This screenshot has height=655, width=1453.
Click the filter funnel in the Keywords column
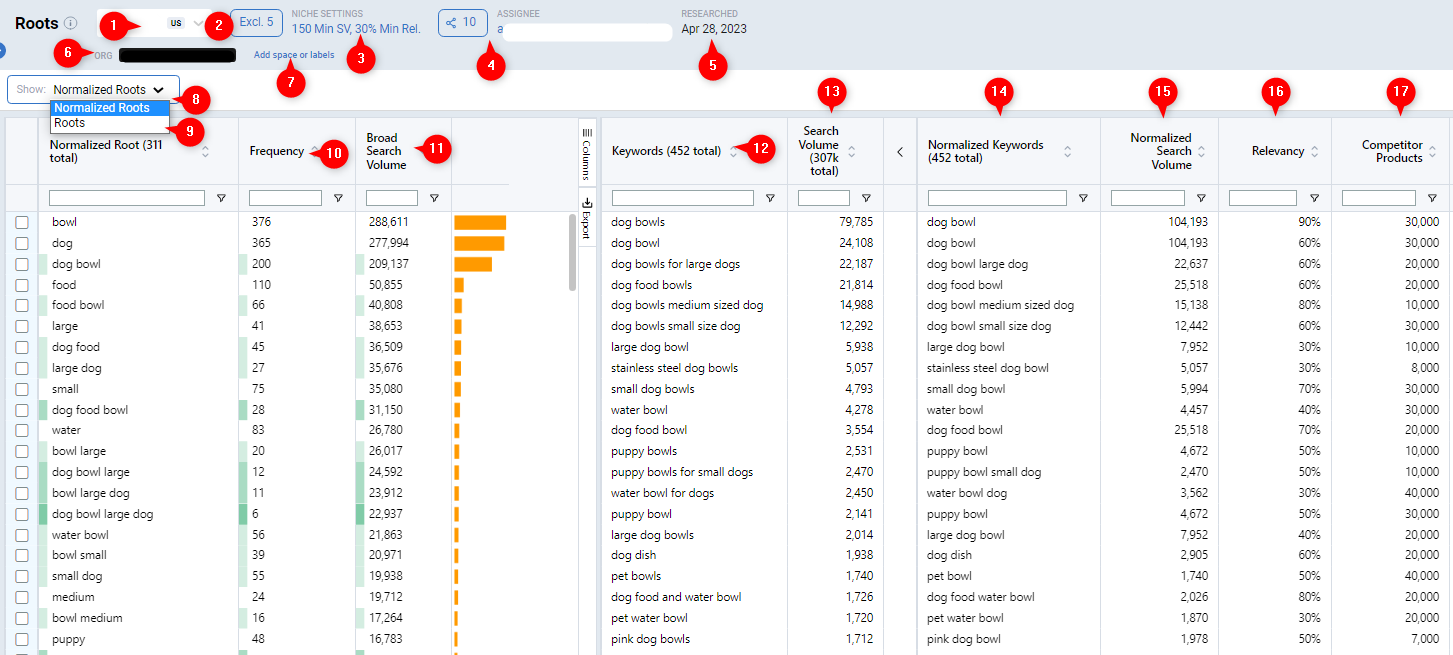click(770, 197)
